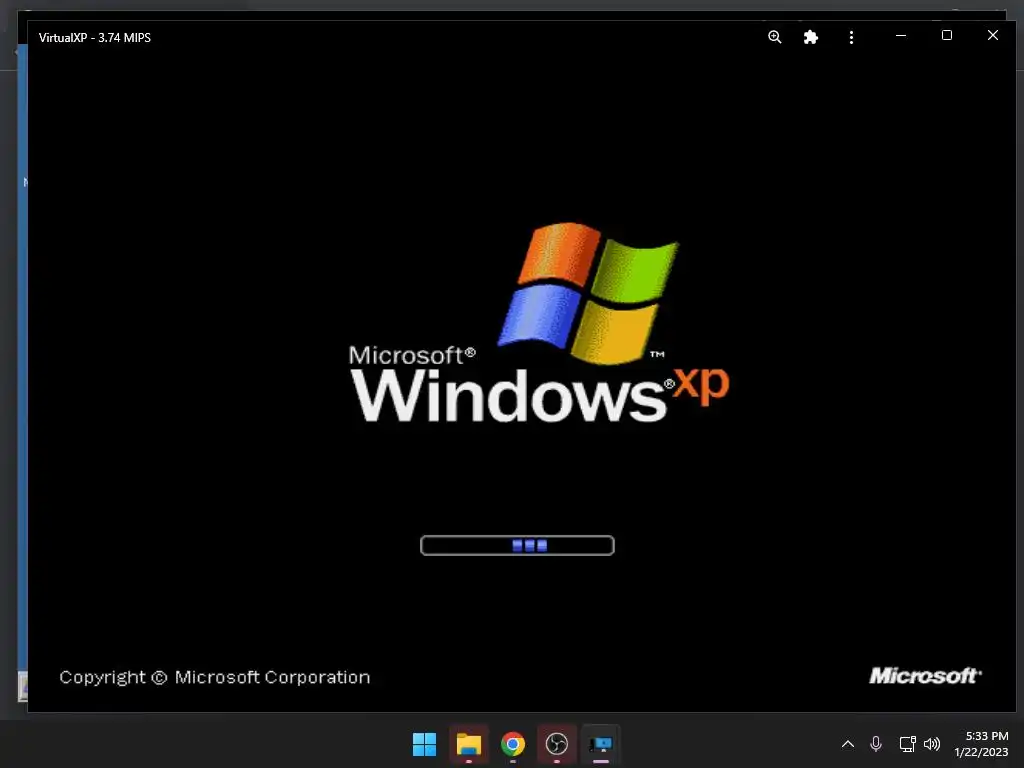1024x768 pixels.
Task: Open File Explorer from the taskbar
Action: tap(469, 744)
